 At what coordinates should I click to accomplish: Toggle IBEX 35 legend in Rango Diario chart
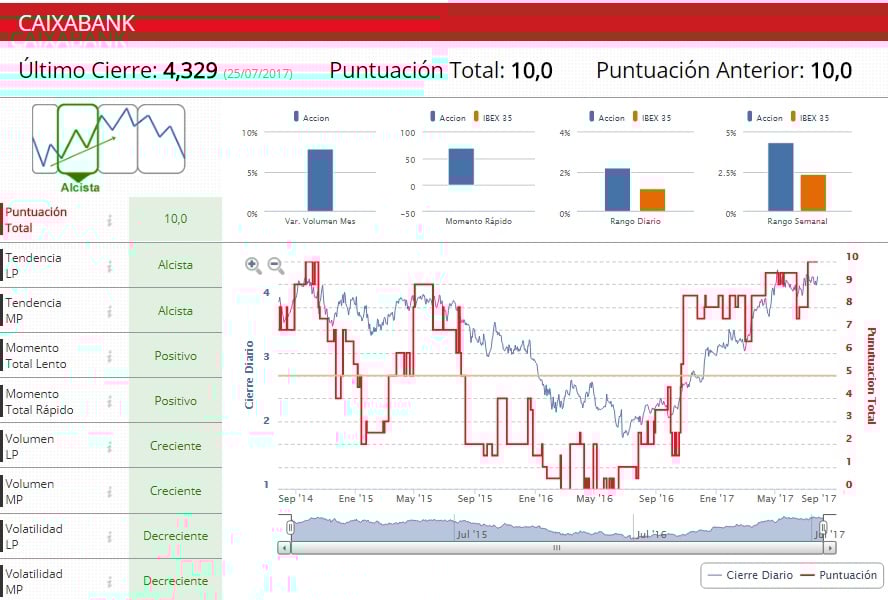click(652, 117)
